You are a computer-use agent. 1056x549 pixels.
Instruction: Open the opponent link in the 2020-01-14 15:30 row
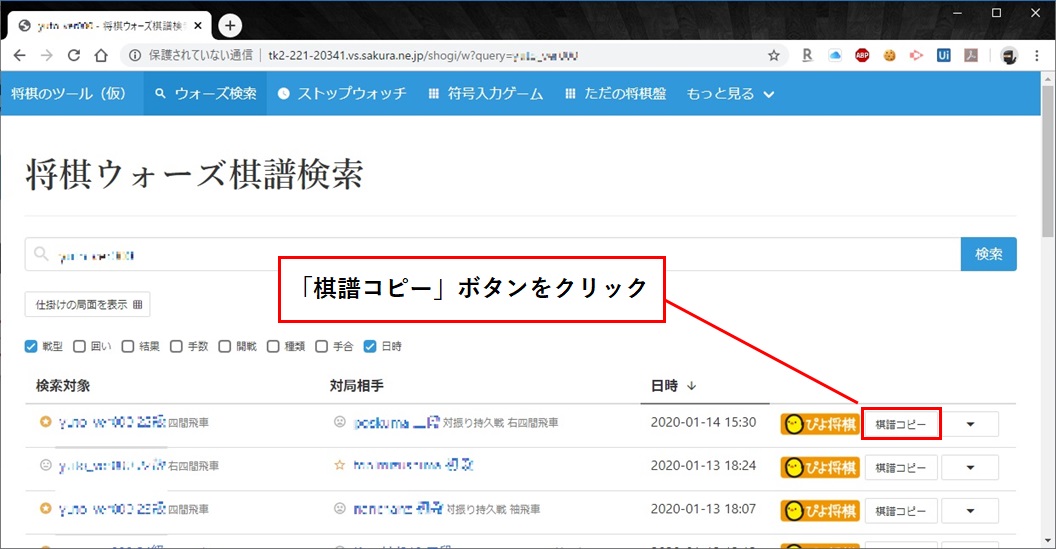coord(397,422)
